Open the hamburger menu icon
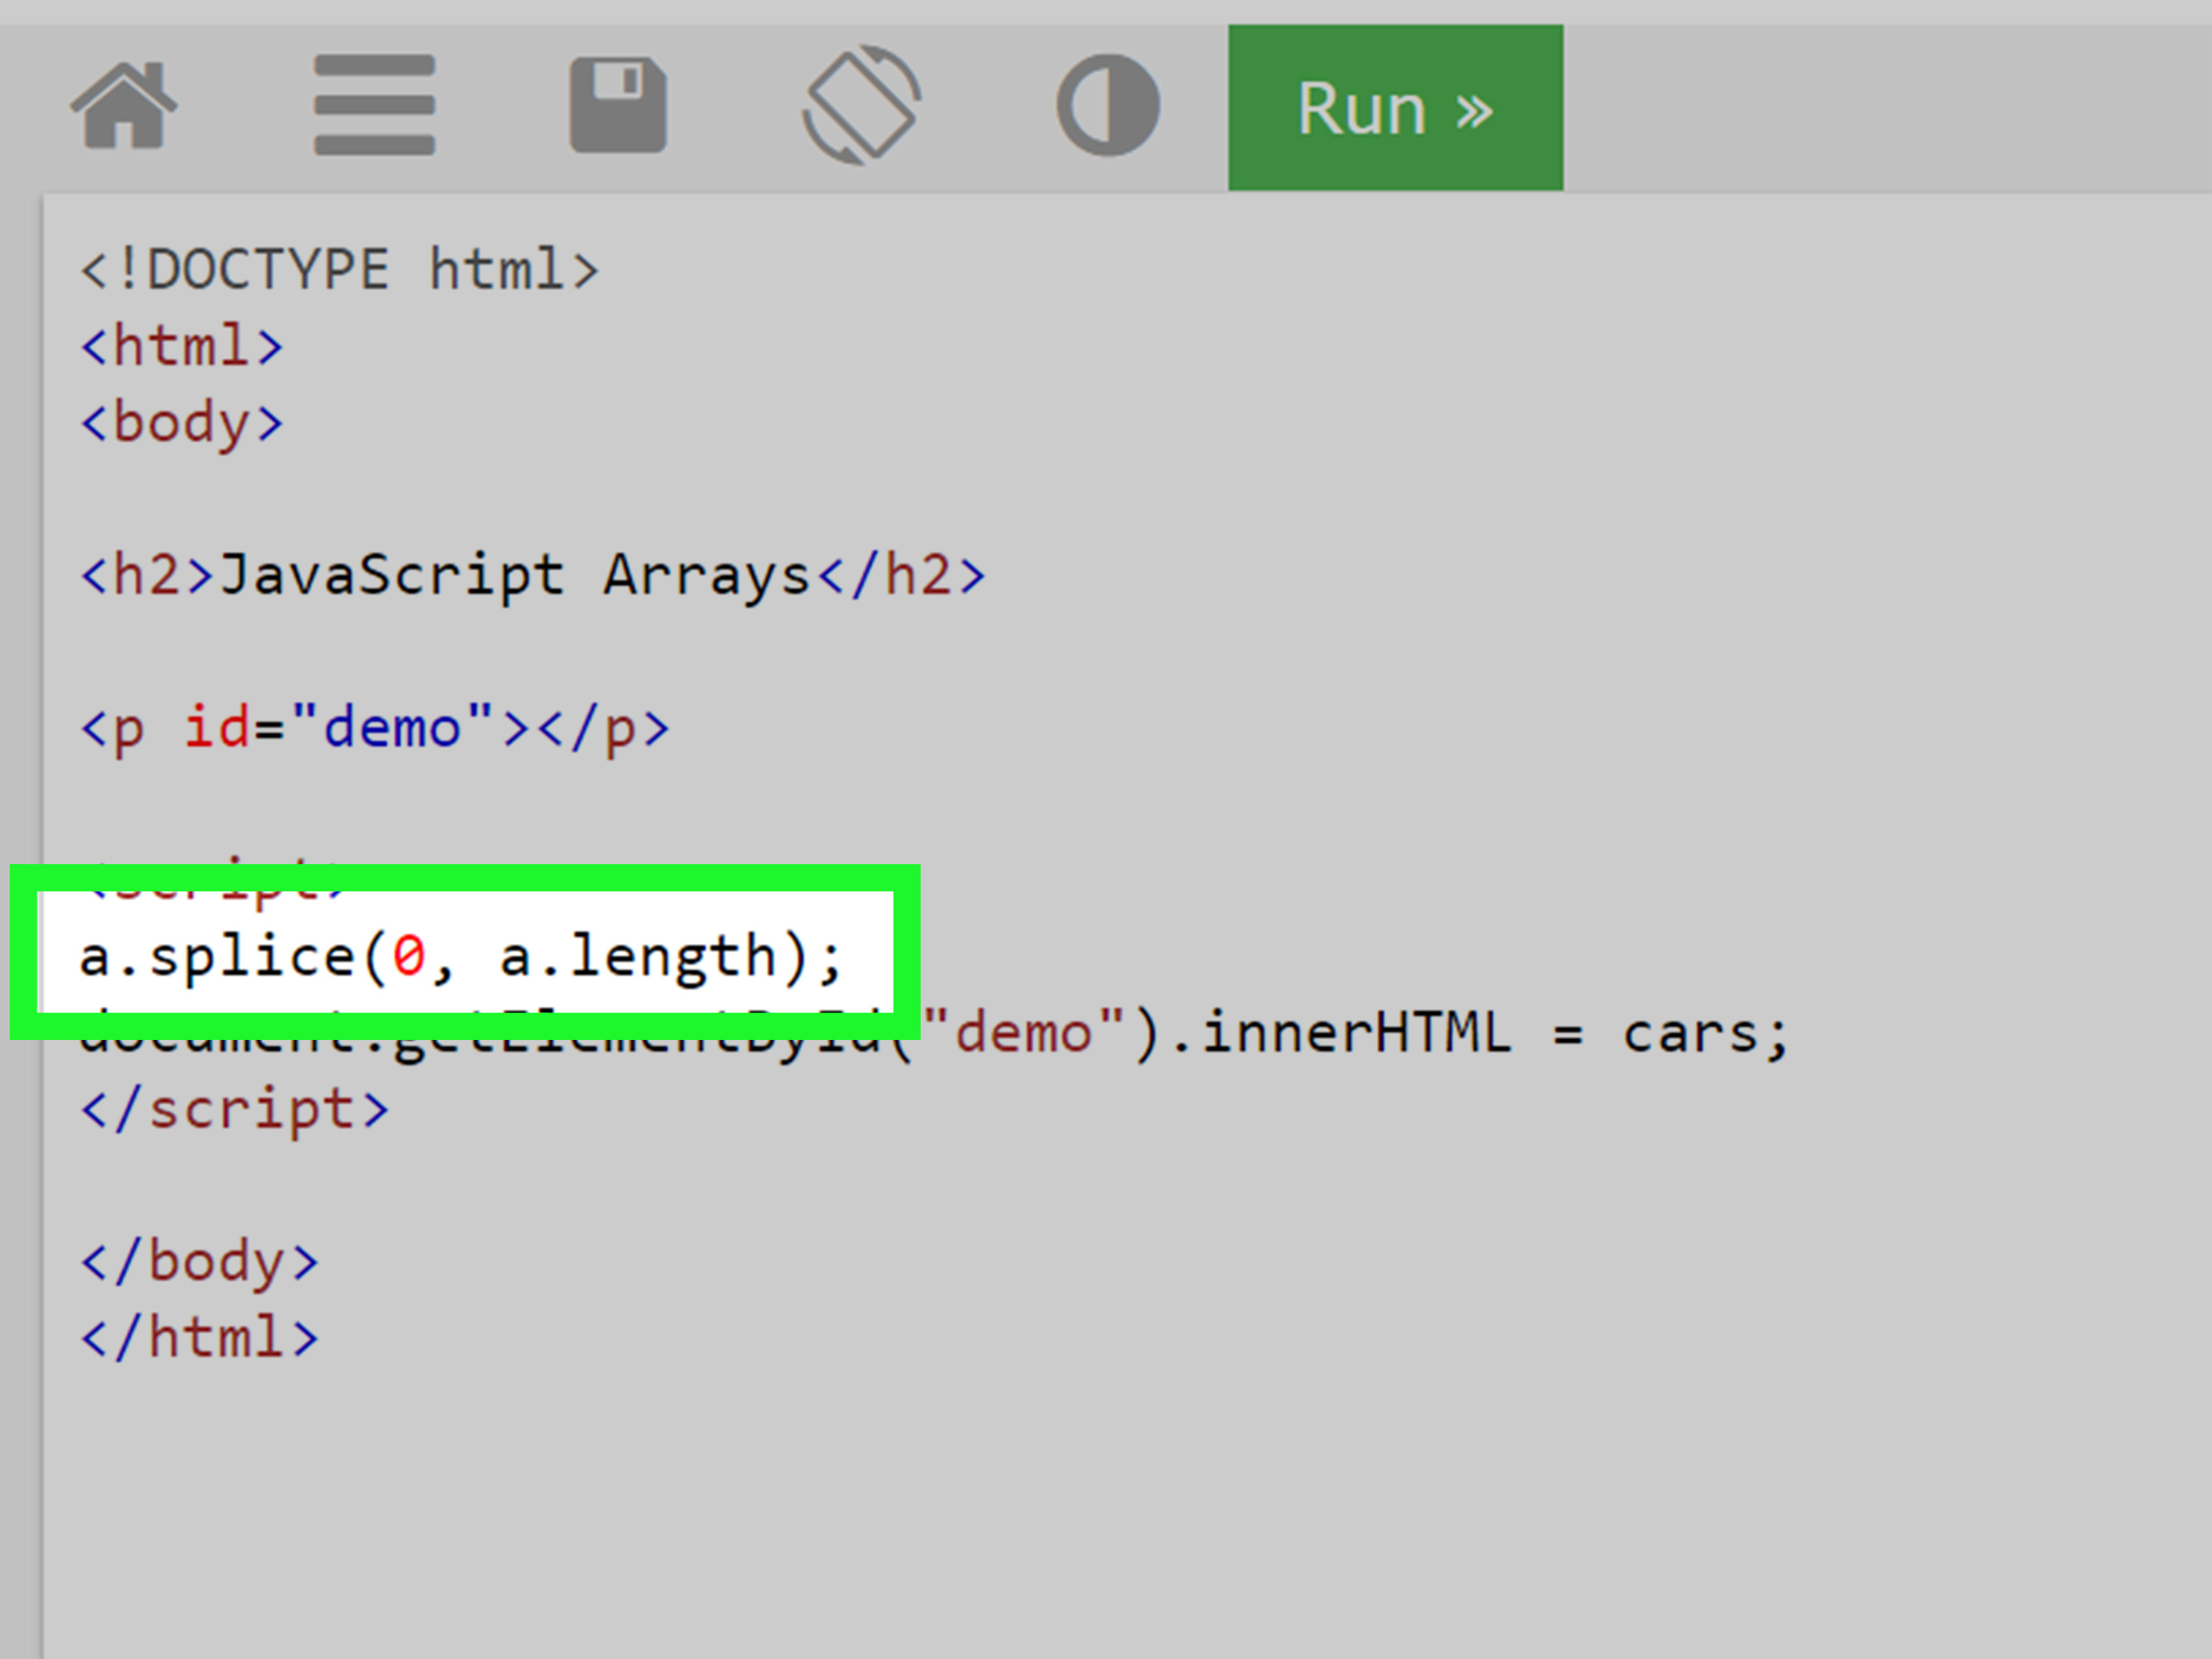Viewport: 2212px width, 1659px height. coord(374,105)
